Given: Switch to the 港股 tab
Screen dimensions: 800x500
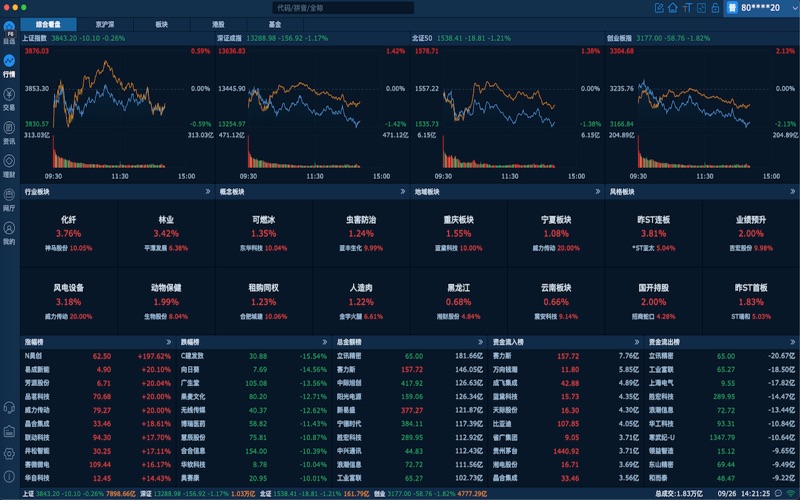Looking at the screenshot, I should [218, 22].
